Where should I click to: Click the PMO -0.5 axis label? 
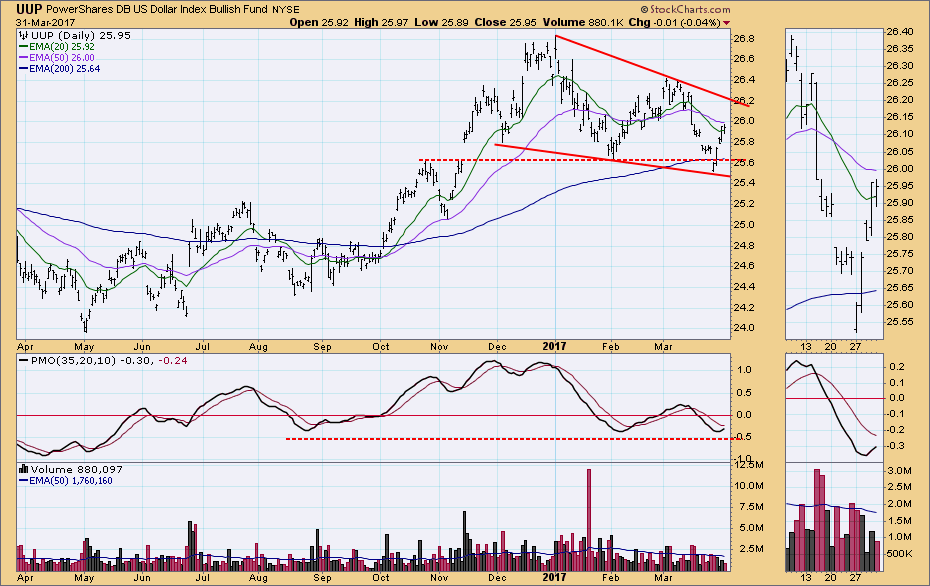pyautogui.click(x=744, y=437)
